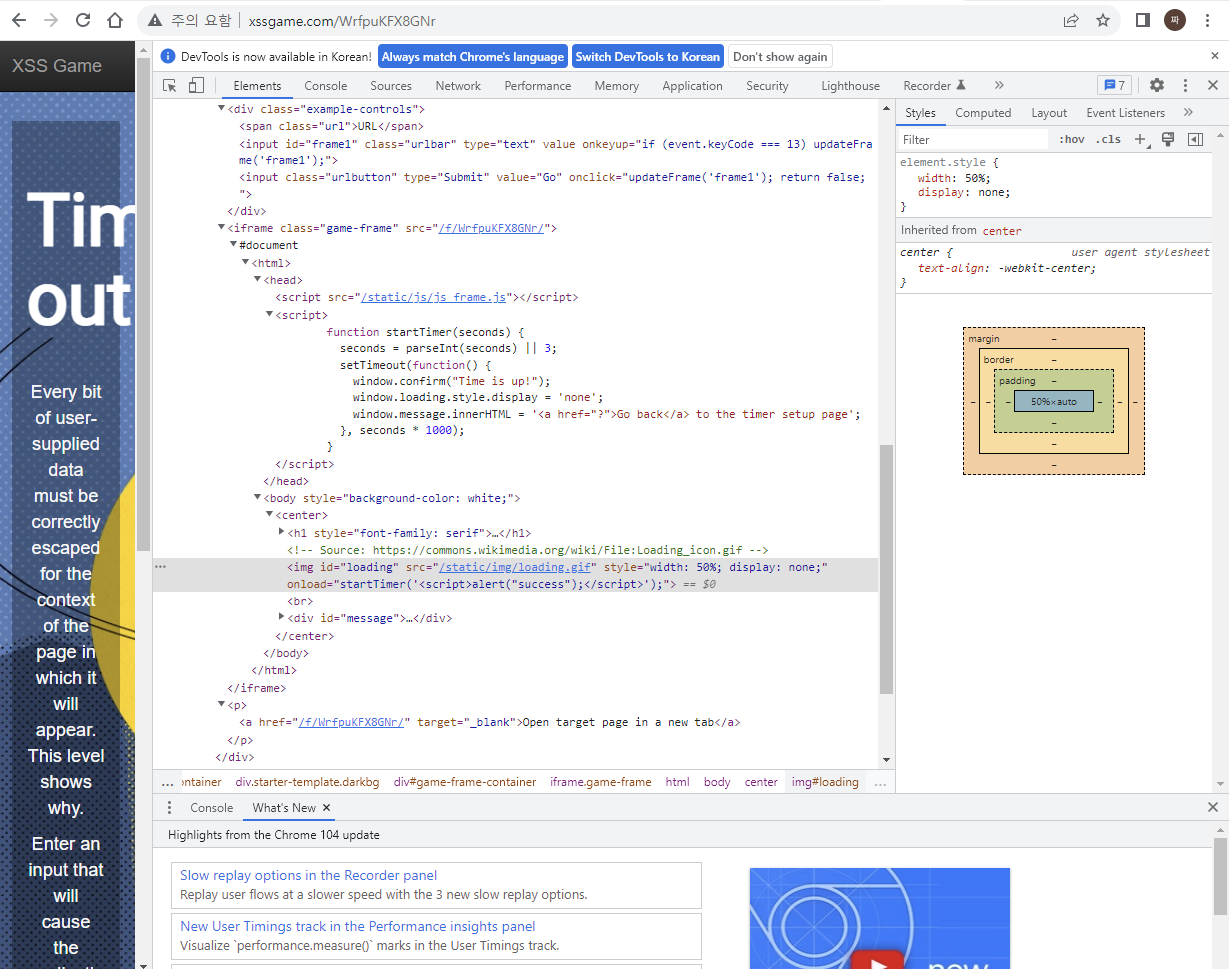
Task: Activate the inspect element picker tool
Action: click(x=170, y=86)
